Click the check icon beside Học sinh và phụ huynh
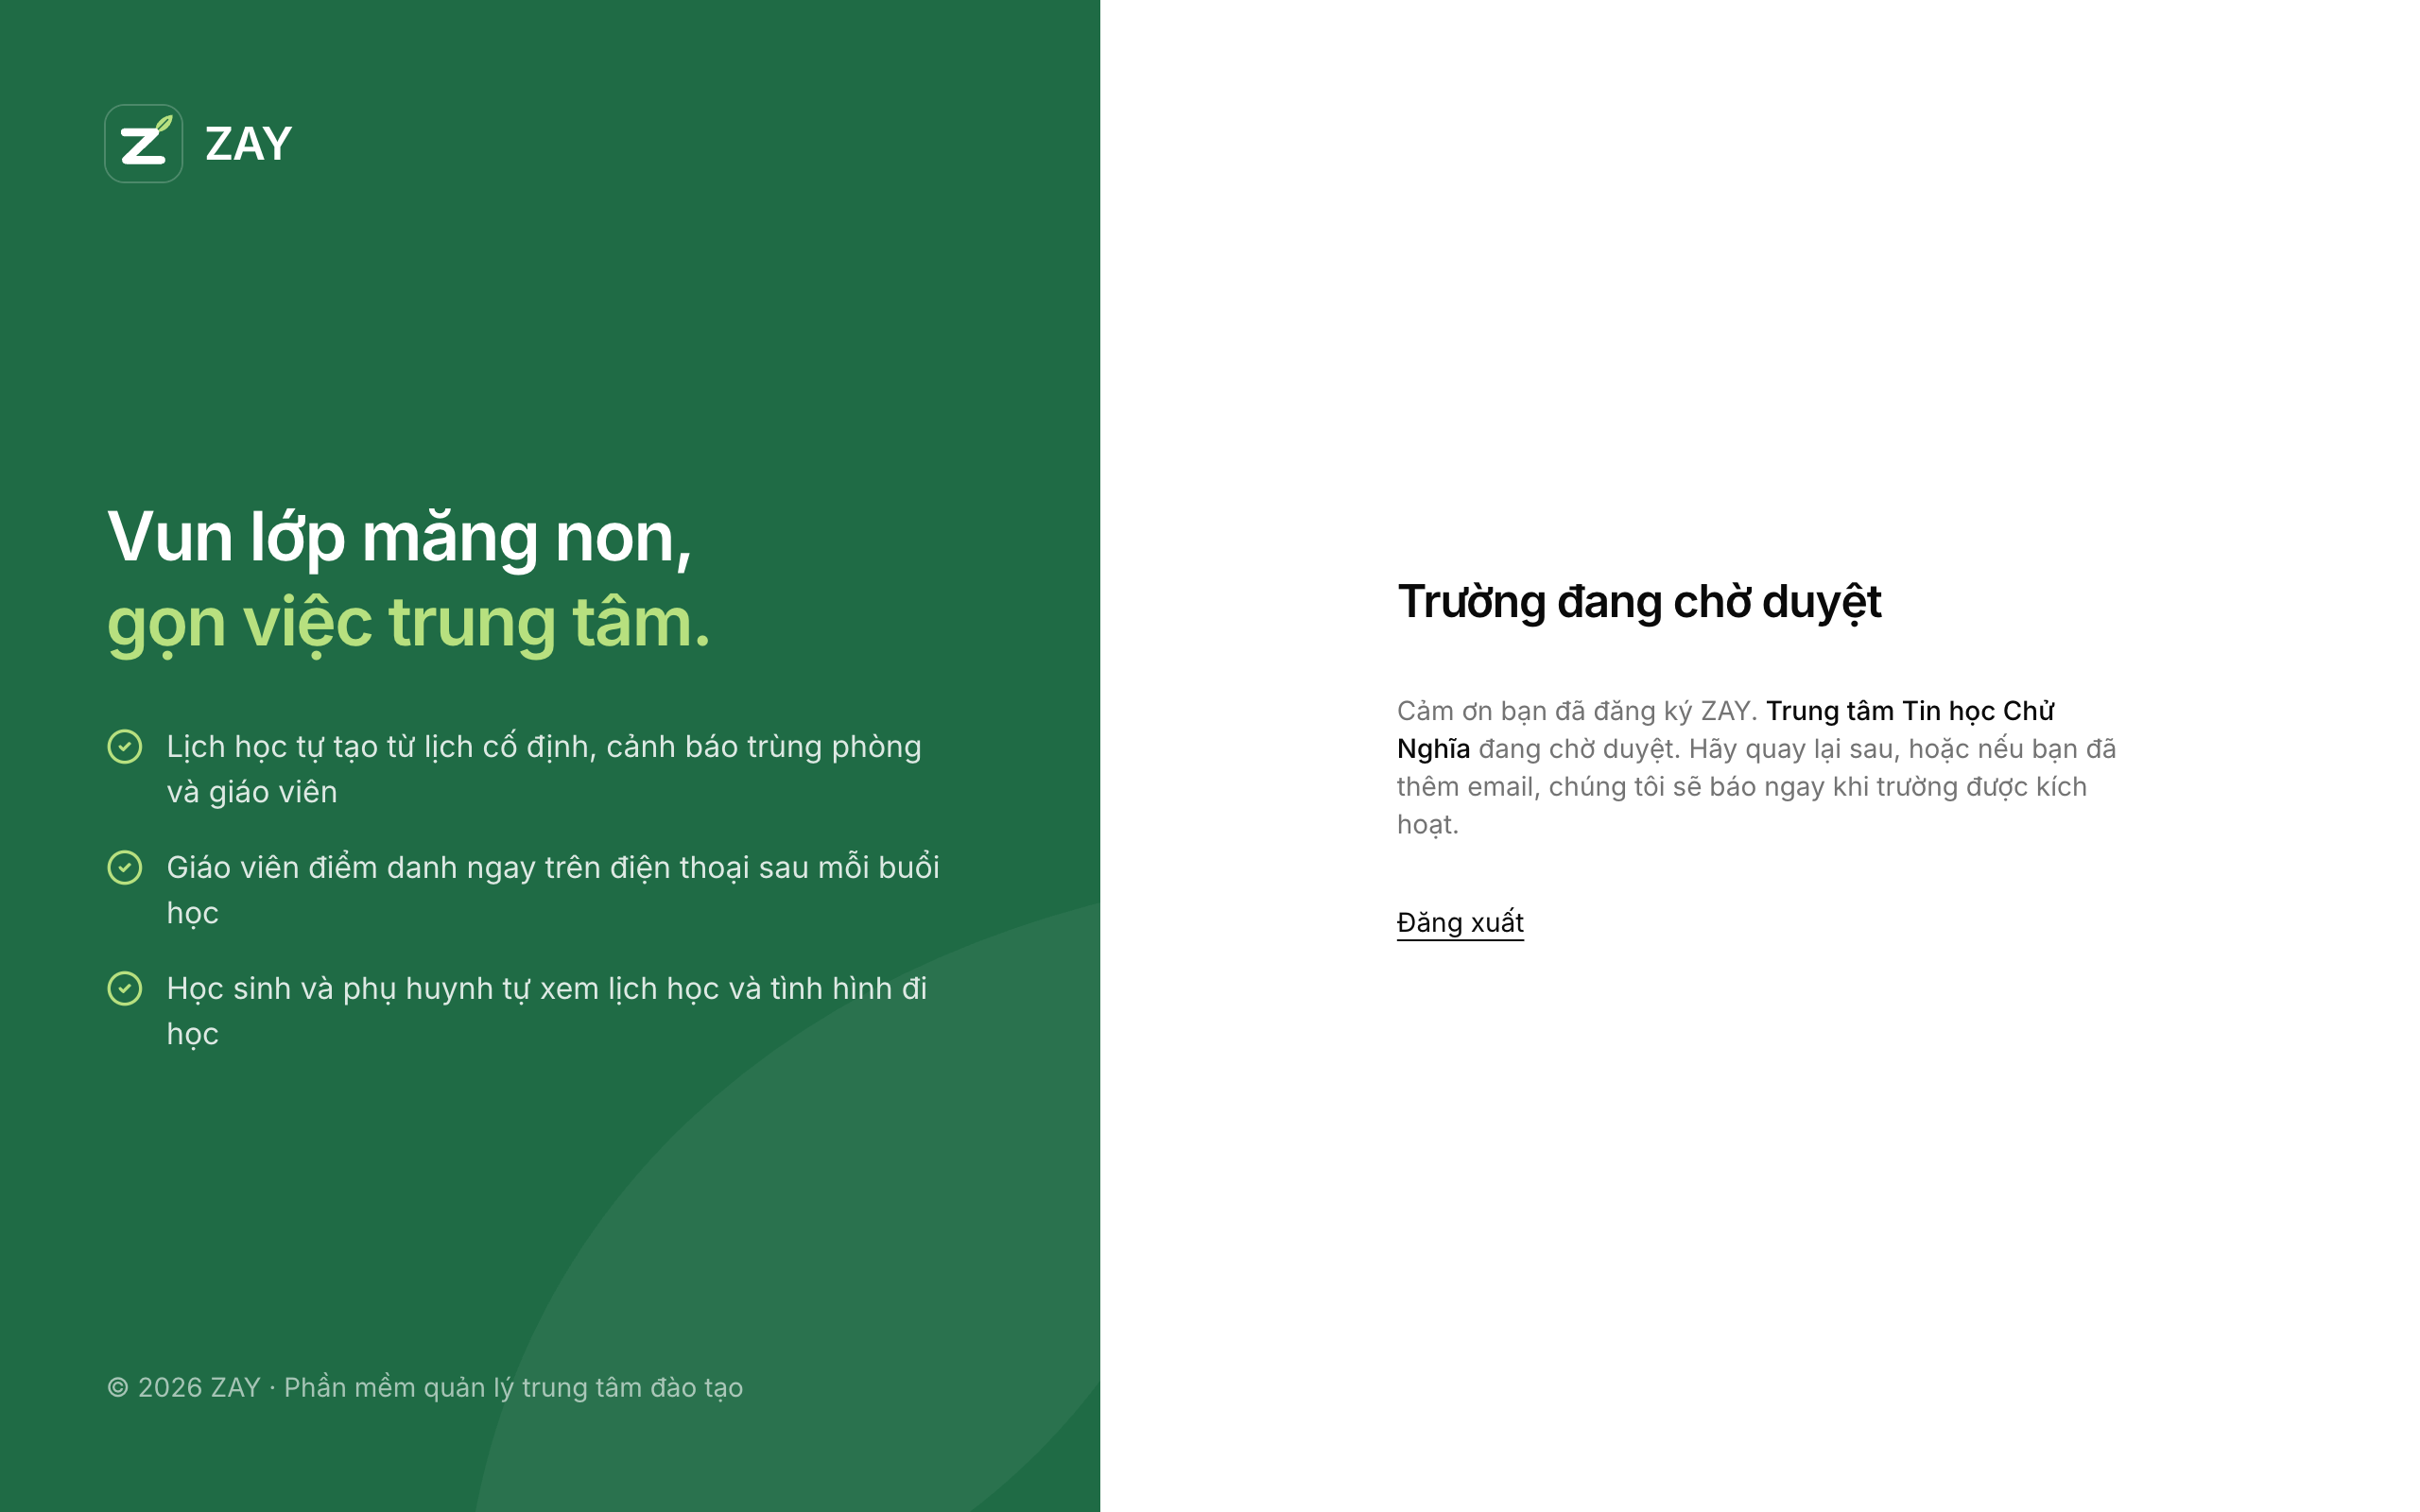 pos(125,988)
